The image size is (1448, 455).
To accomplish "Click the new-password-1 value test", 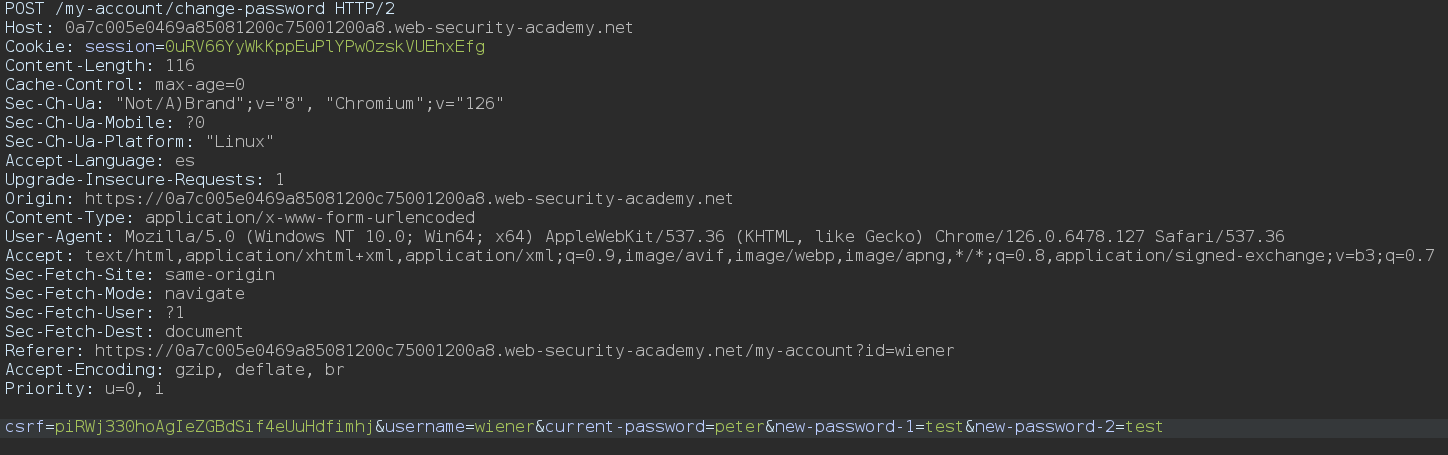I will (x=945, y=427).
